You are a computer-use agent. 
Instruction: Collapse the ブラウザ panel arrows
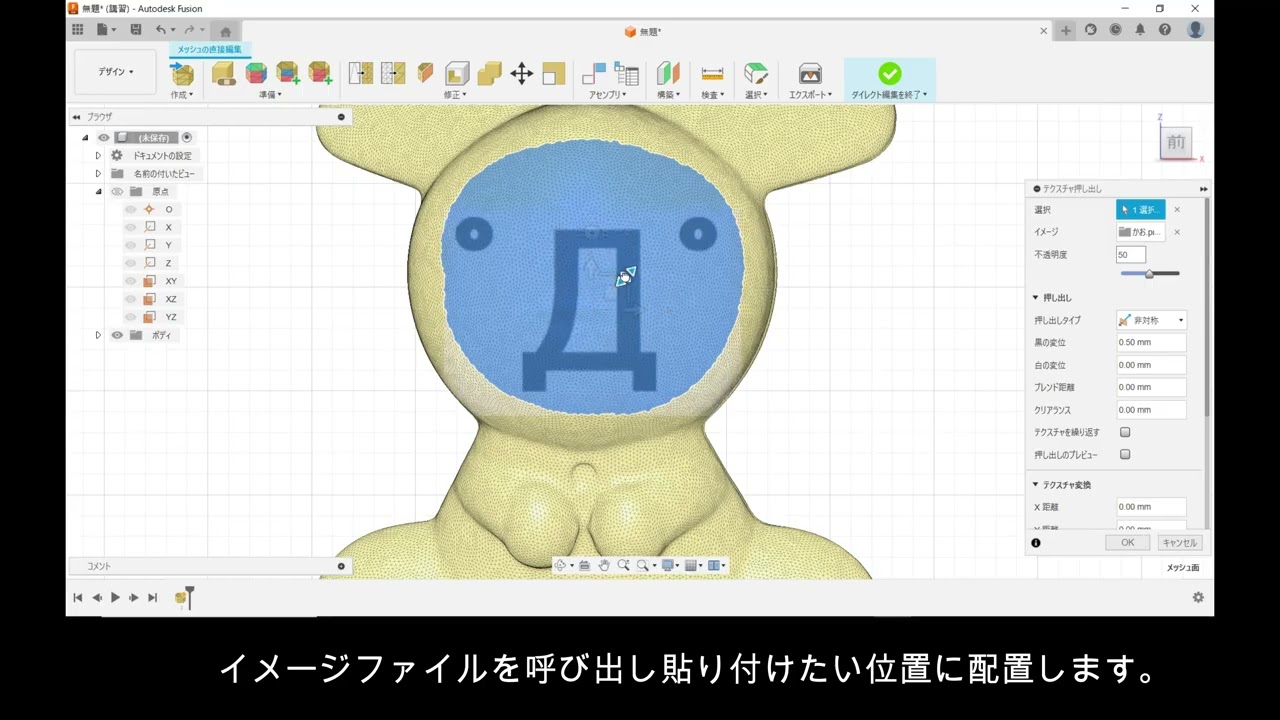(x=76, y=117)
